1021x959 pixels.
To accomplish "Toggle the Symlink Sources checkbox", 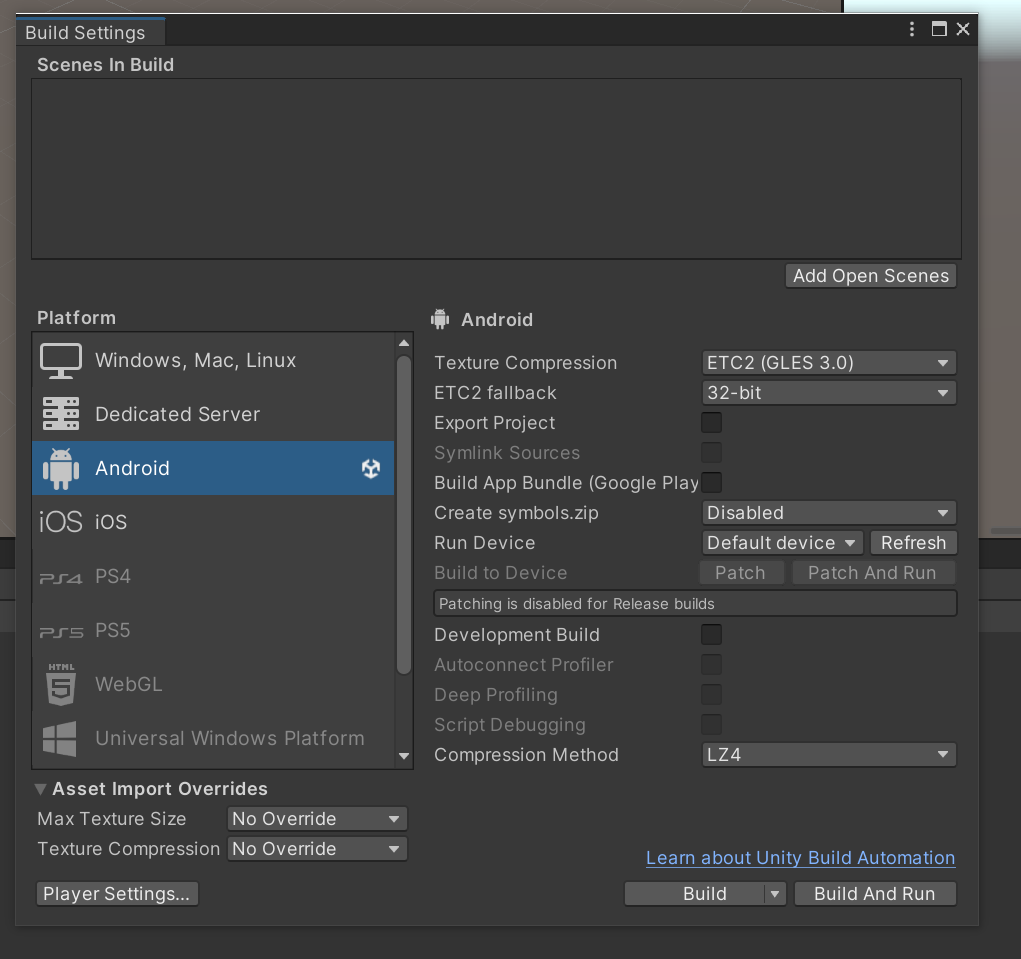I will click(711, 452).
